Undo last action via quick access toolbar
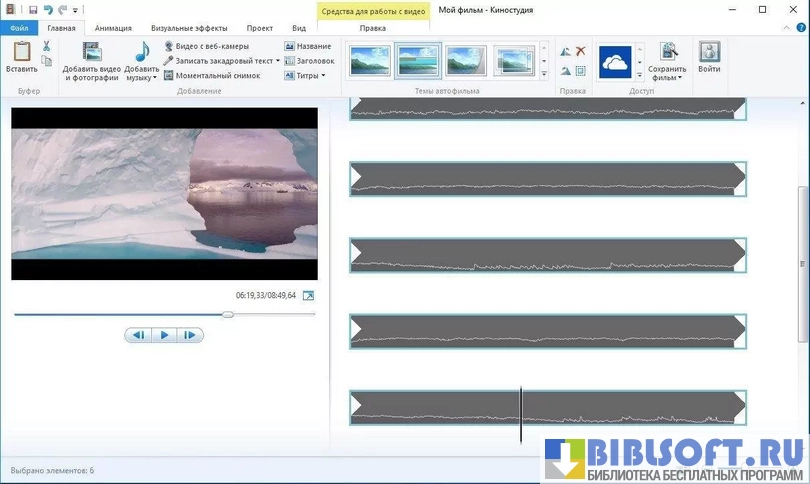Screen dimensions: 810x484 47,10
